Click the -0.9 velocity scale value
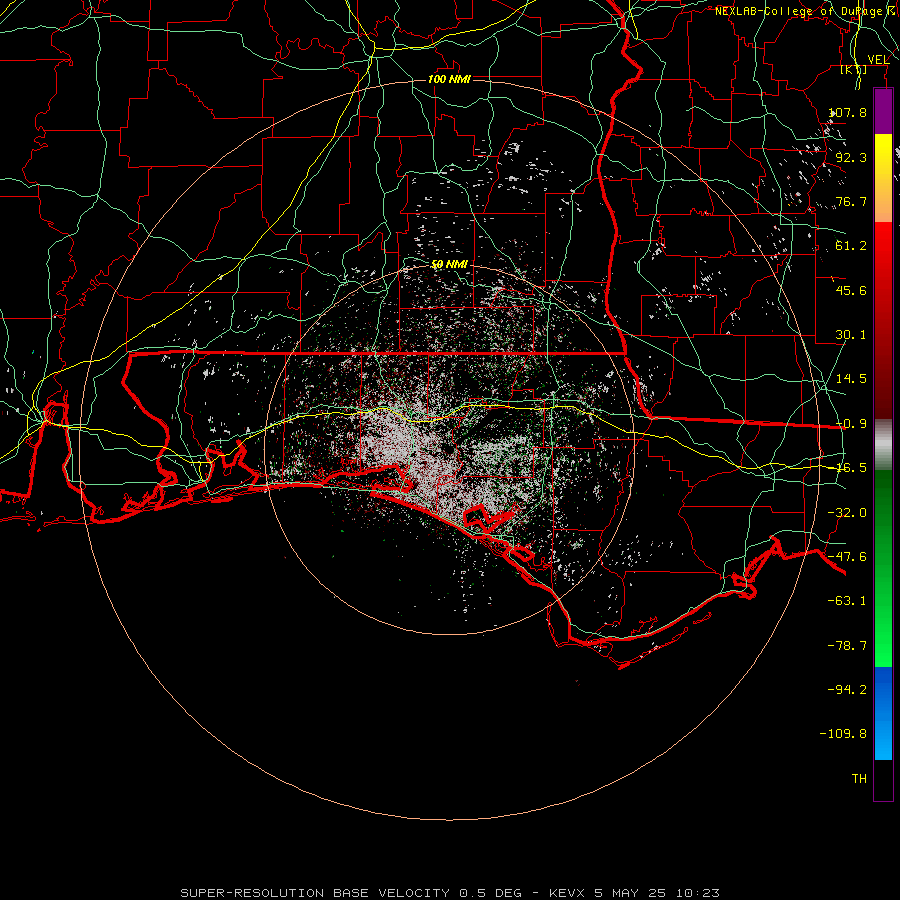 coord(851,424)
